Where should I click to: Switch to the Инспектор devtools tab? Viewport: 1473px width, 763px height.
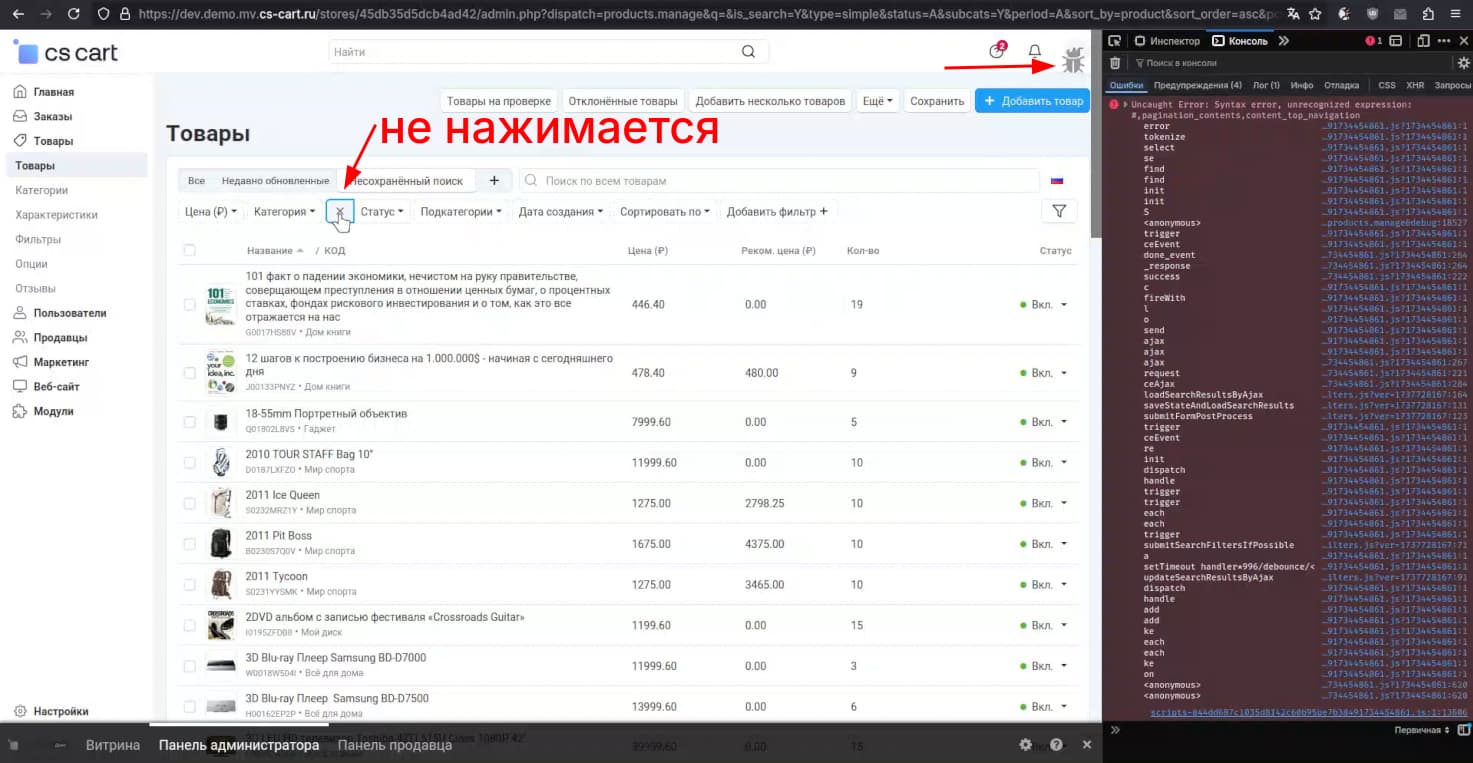[1167, 41]
